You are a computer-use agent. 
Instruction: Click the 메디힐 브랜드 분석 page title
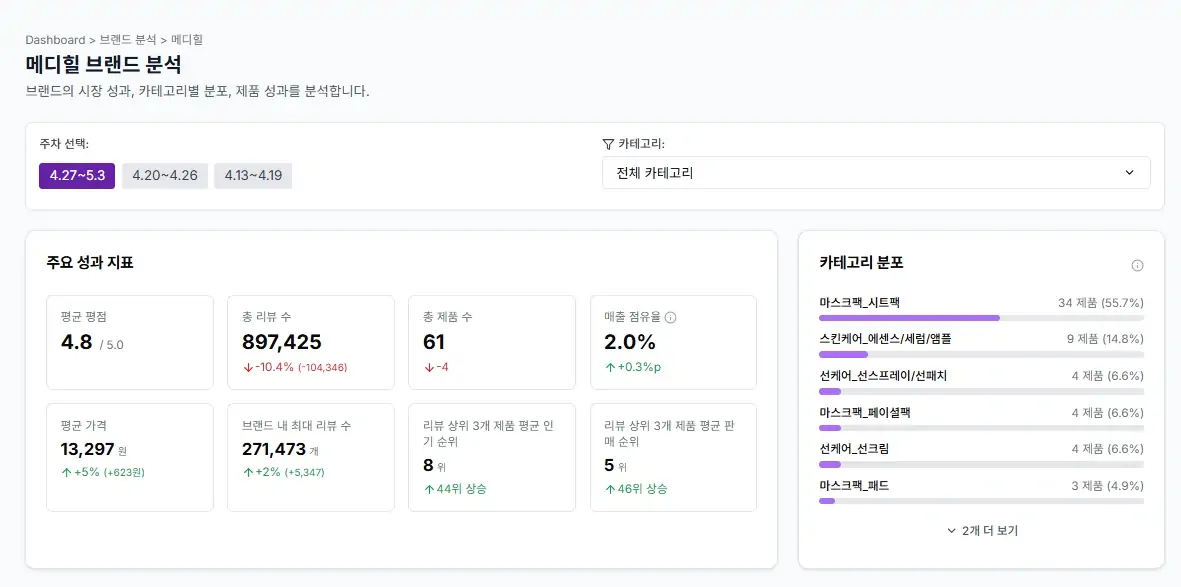[x=103, y=64]
